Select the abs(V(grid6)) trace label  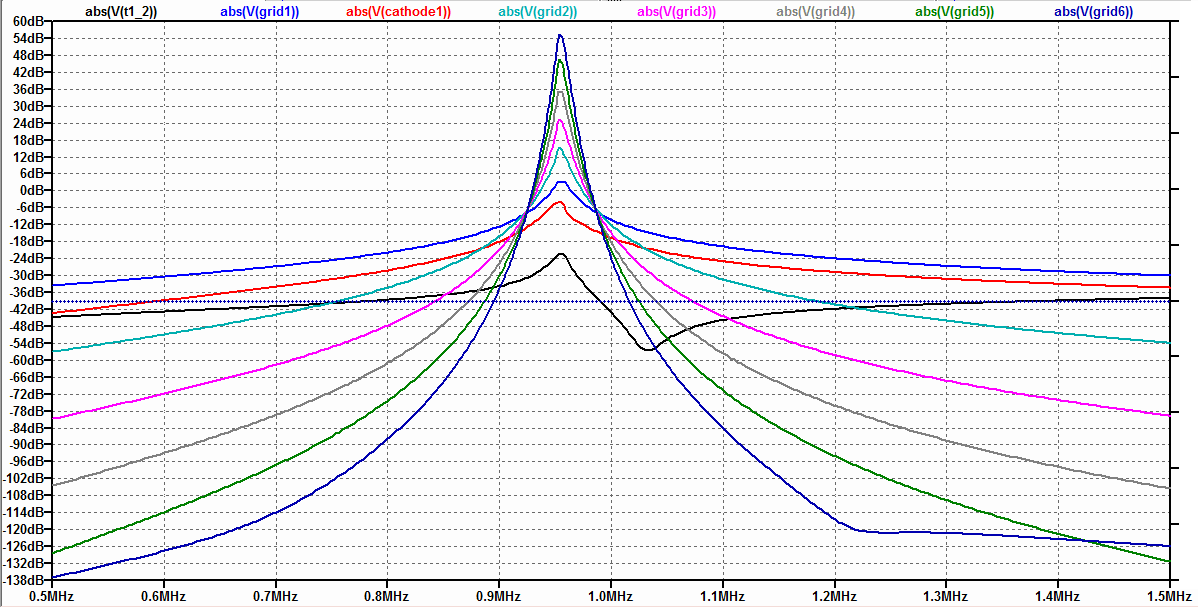click(x=1093, y=11)
